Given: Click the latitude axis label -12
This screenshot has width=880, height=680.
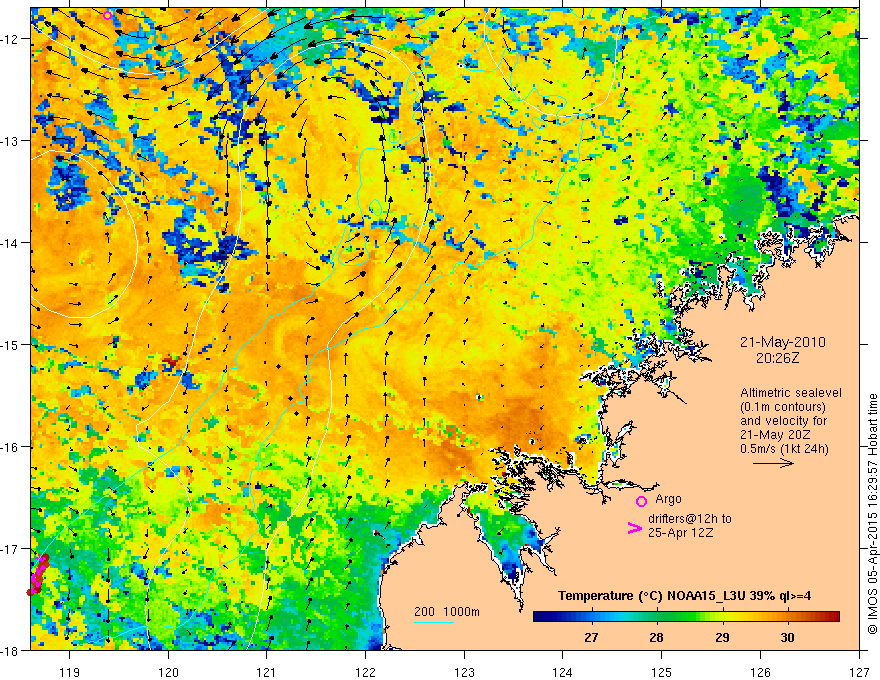Looking at the screenshot, I should click(11, 39).
